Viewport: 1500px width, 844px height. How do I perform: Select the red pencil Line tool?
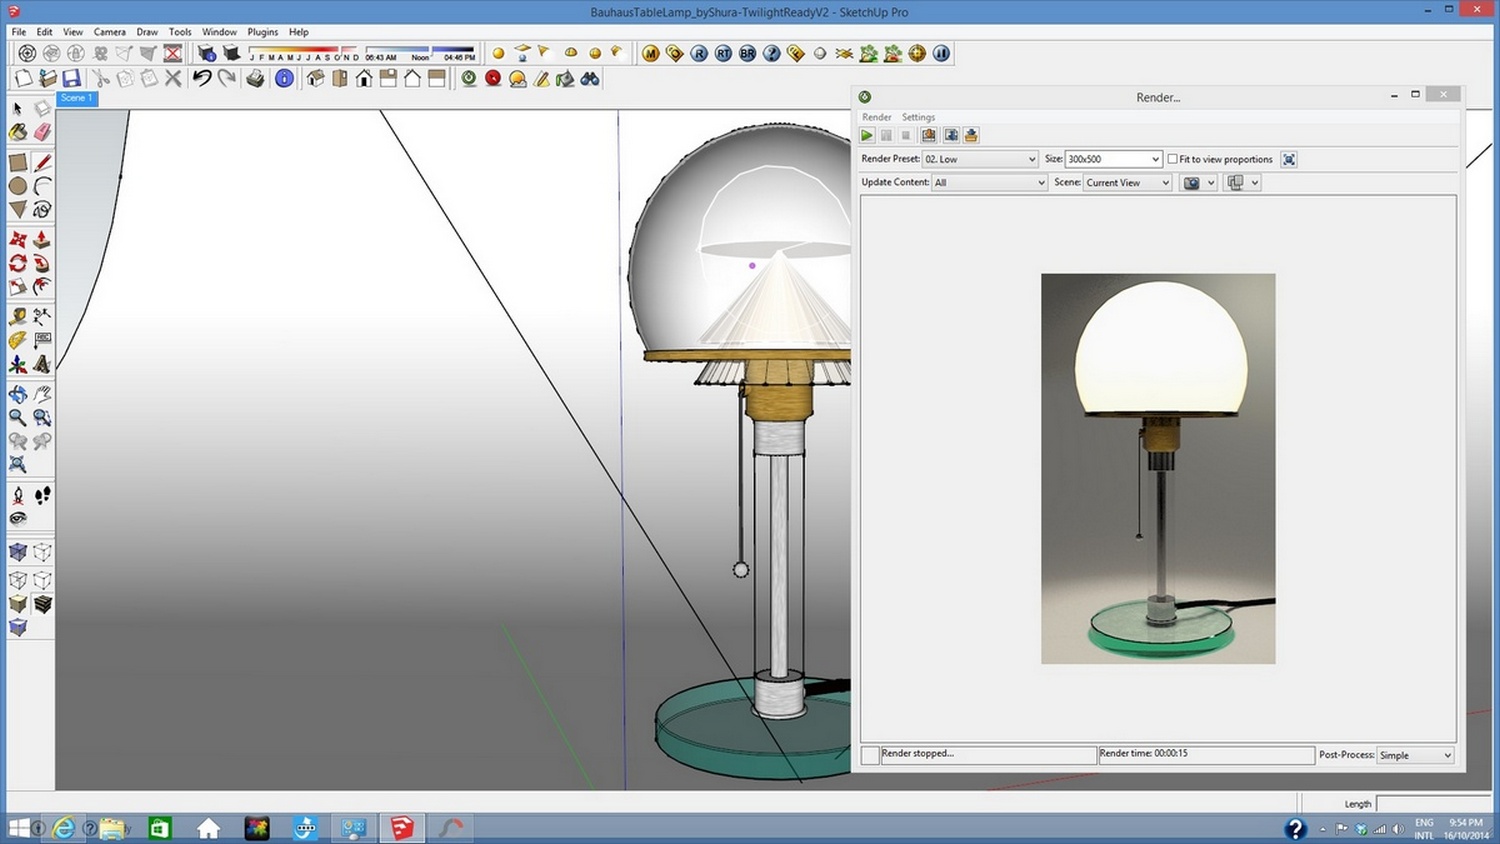[42, 162]
